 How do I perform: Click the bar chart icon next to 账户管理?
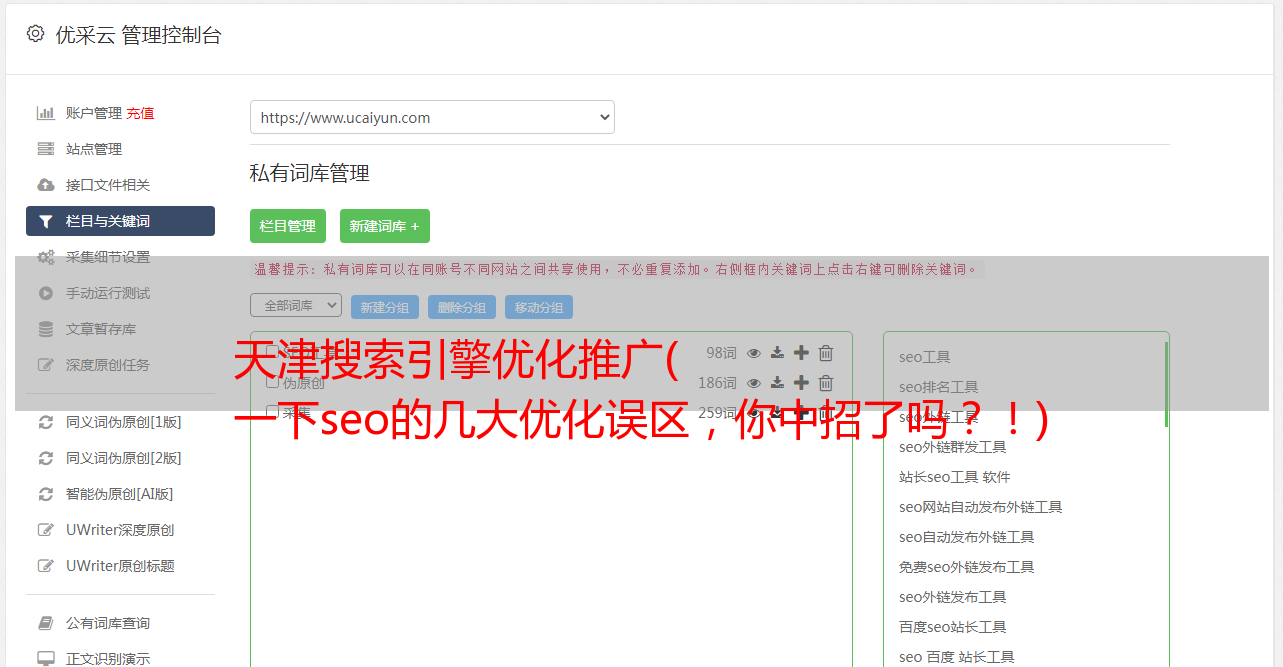46,113
